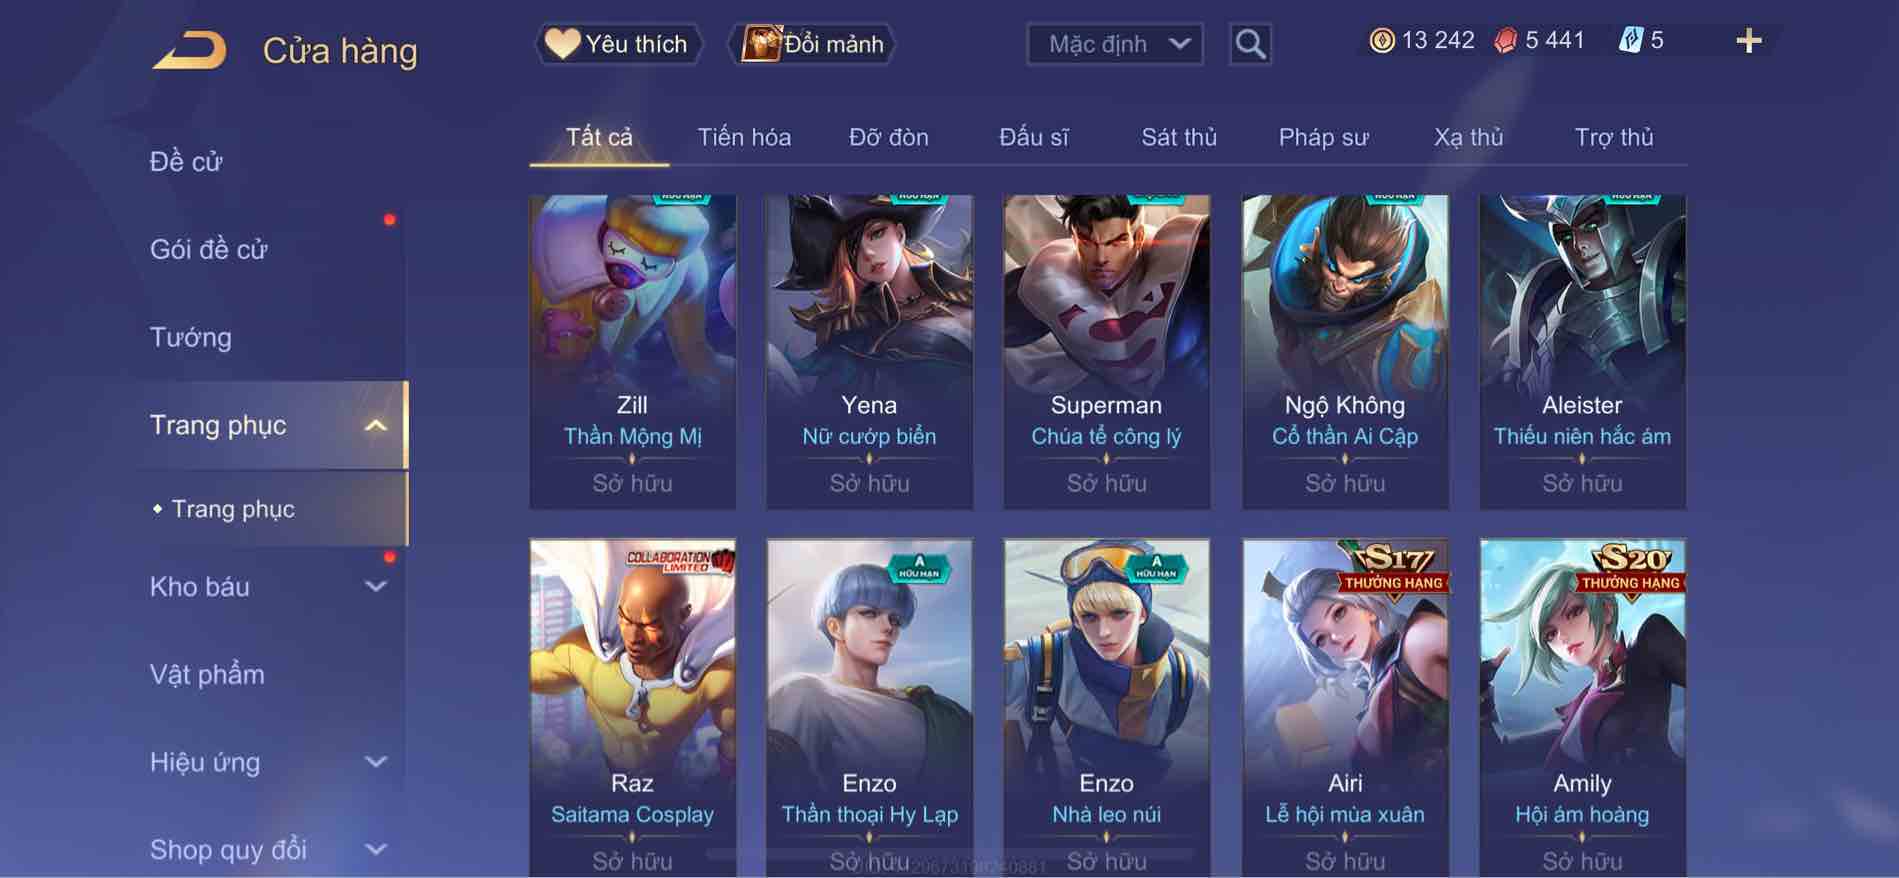The image size is (1899, 878).
Task: Select the Tiến hóa tab
Action: [x=744, y=137]
